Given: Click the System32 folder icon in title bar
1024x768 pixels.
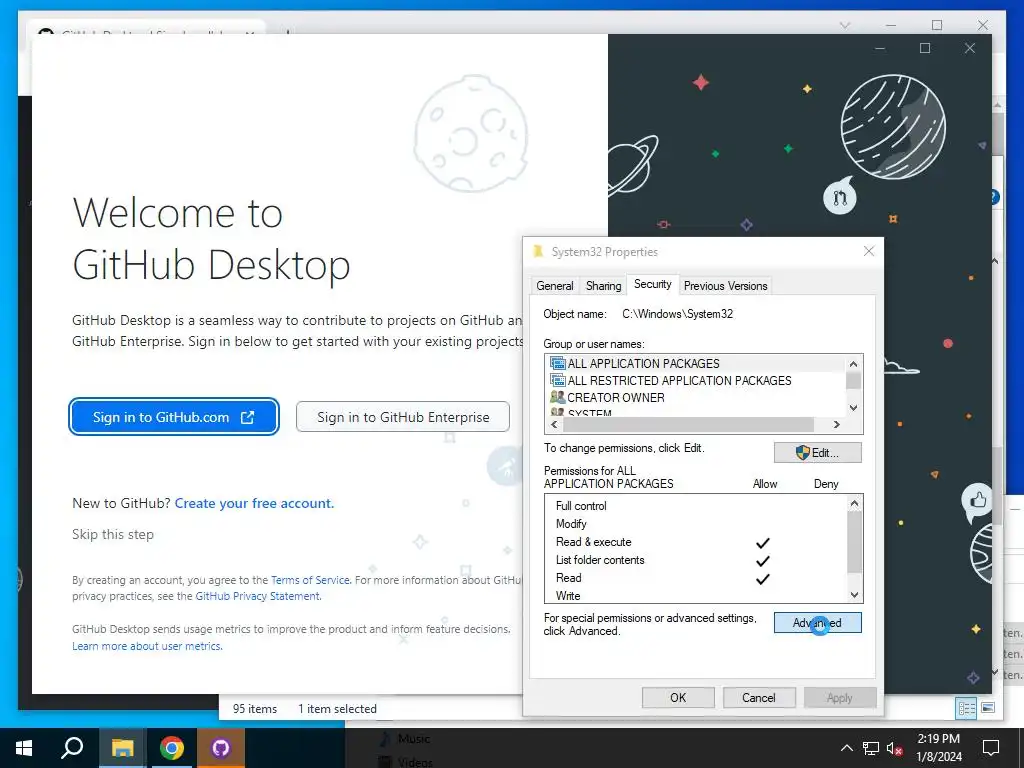Looking at the screenshot, I should pyautogui.click(x=538, y=251).
